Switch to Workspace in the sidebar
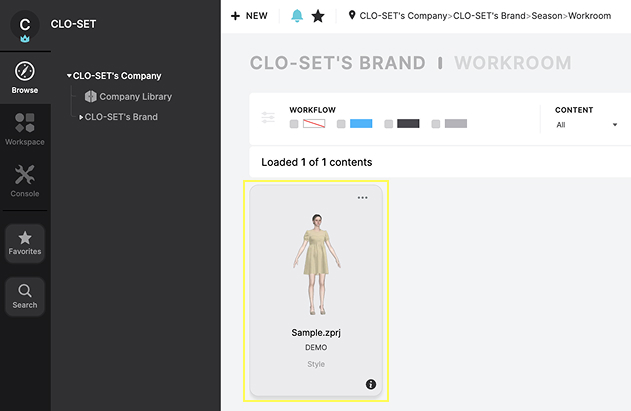The image size is (631, 411). click(x=25, y=129)
